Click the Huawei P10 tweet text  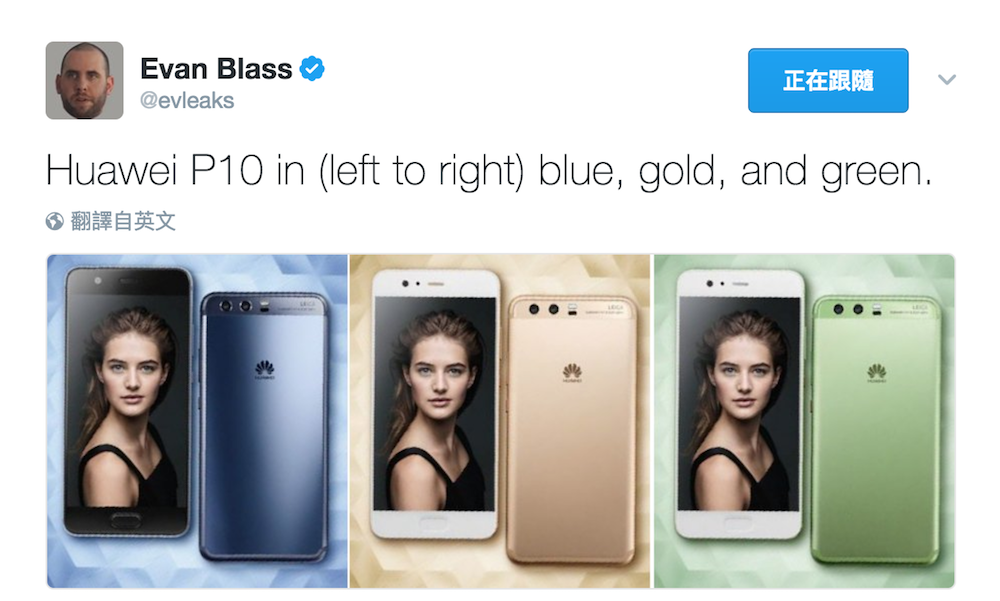[x=489, y=171]
